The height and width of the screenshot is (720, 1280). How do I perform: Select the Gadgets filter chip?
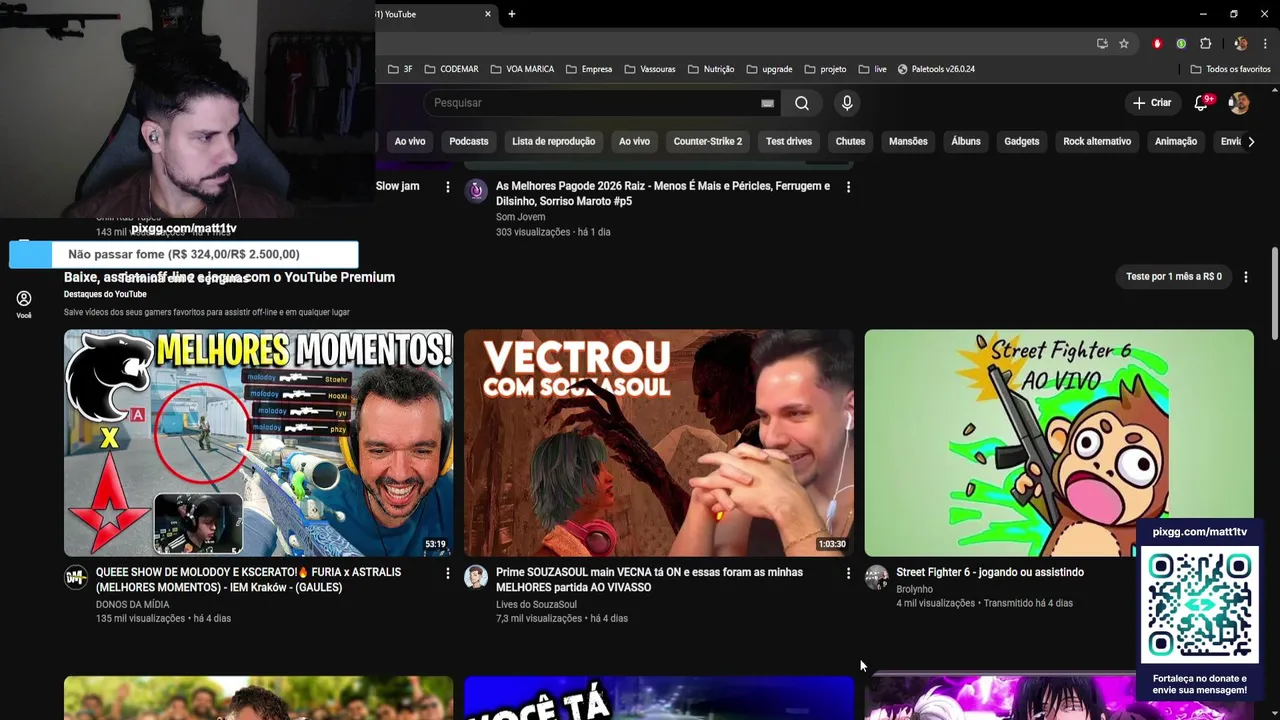tap(1022, 141)
